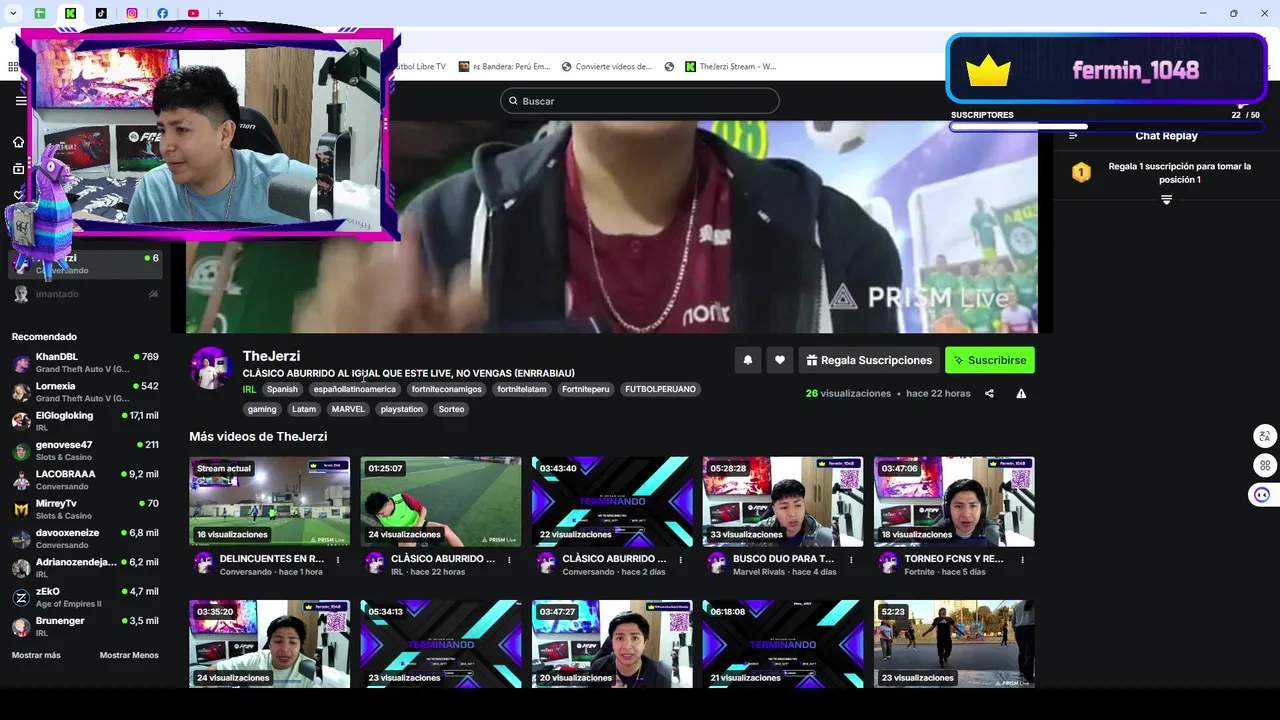The width and height of the screenshot is (1280, 720).
Task: Open offline followed channel imantado
Action: (85, 294)
